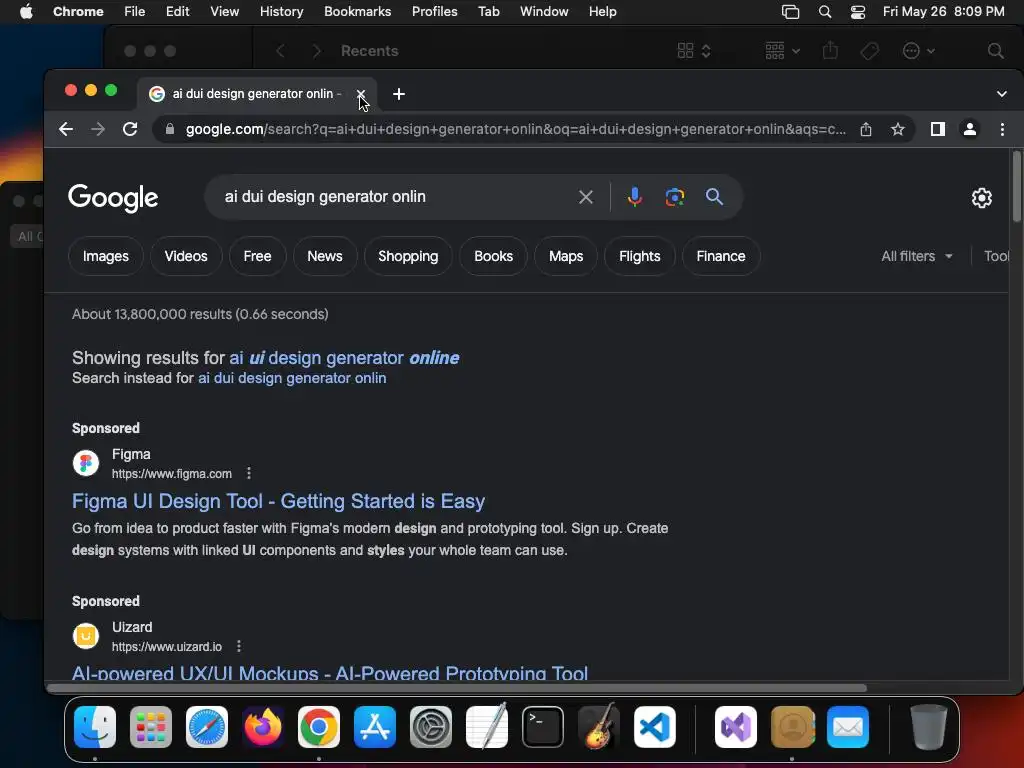Click the Chrome address bar URL
The height and width of the screenshot is (768, 1024).
point(516,129)
